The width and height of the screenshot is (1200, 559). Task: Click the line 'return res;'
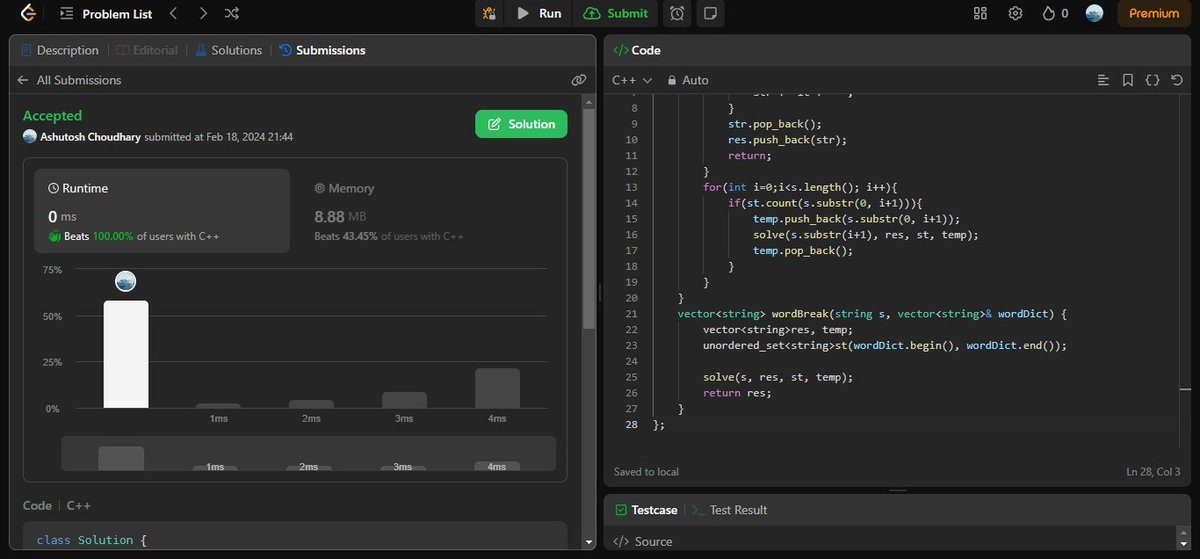(x=737, y=393)
